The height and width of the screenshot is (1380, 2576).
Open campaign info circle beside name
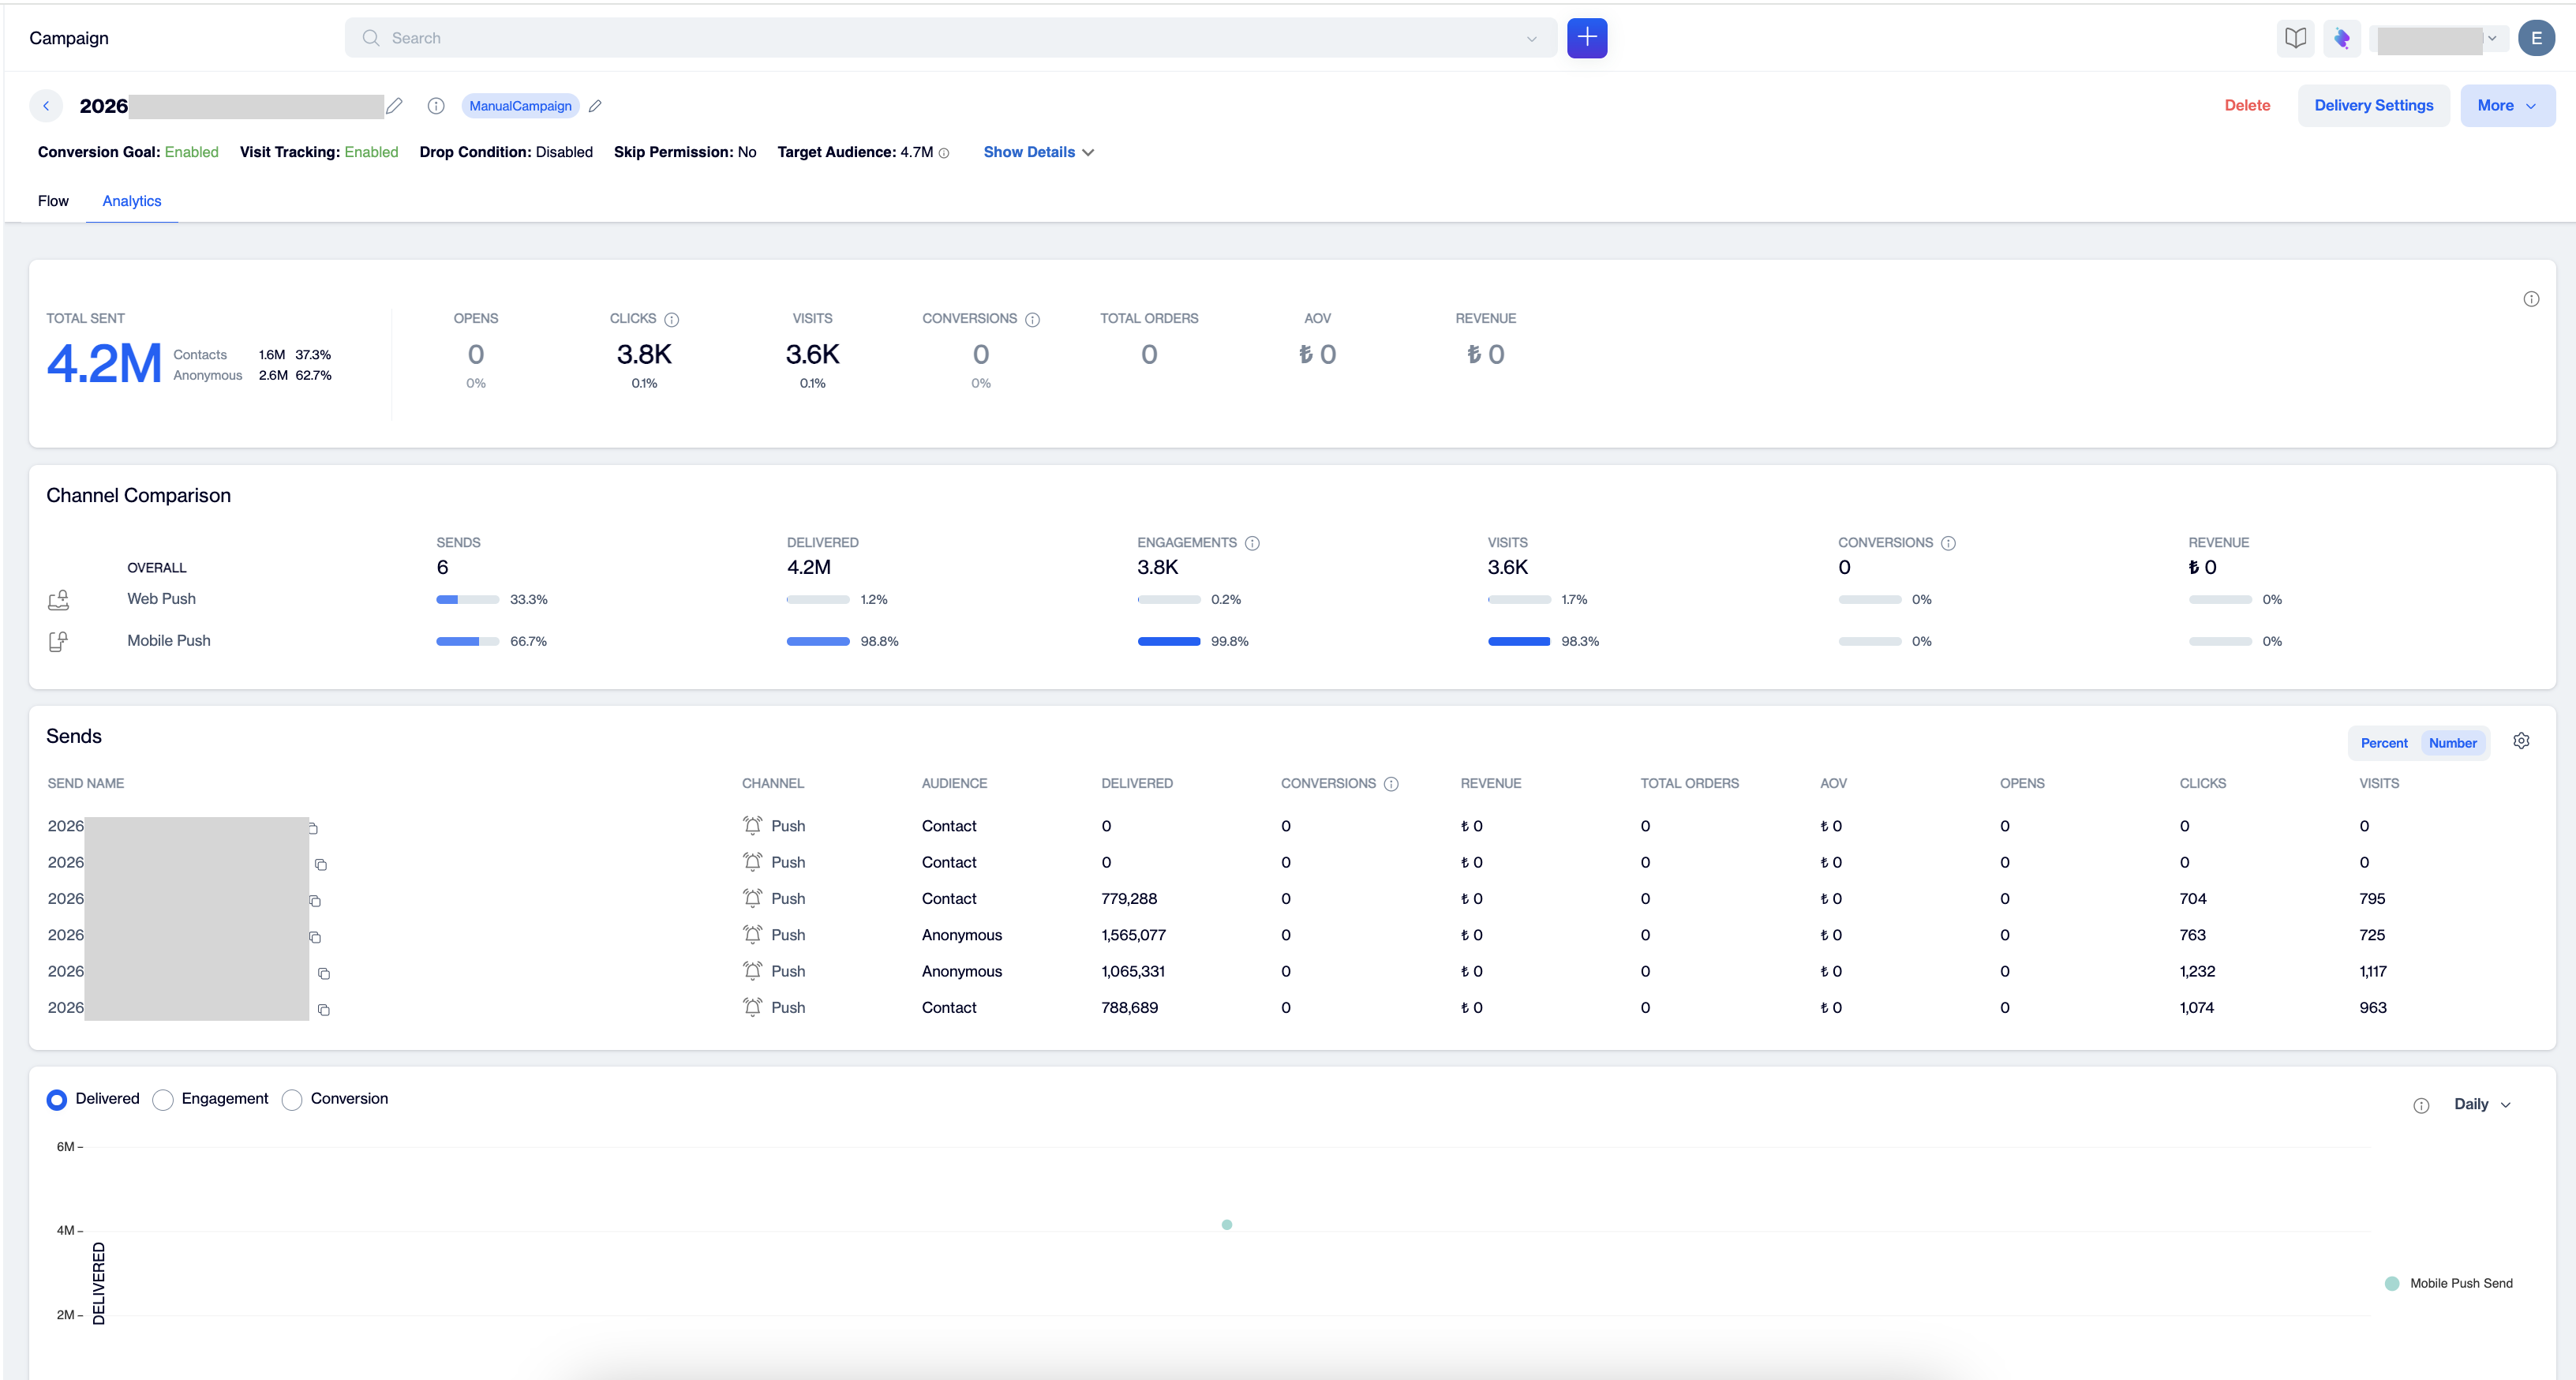click(x=436, y=106)
